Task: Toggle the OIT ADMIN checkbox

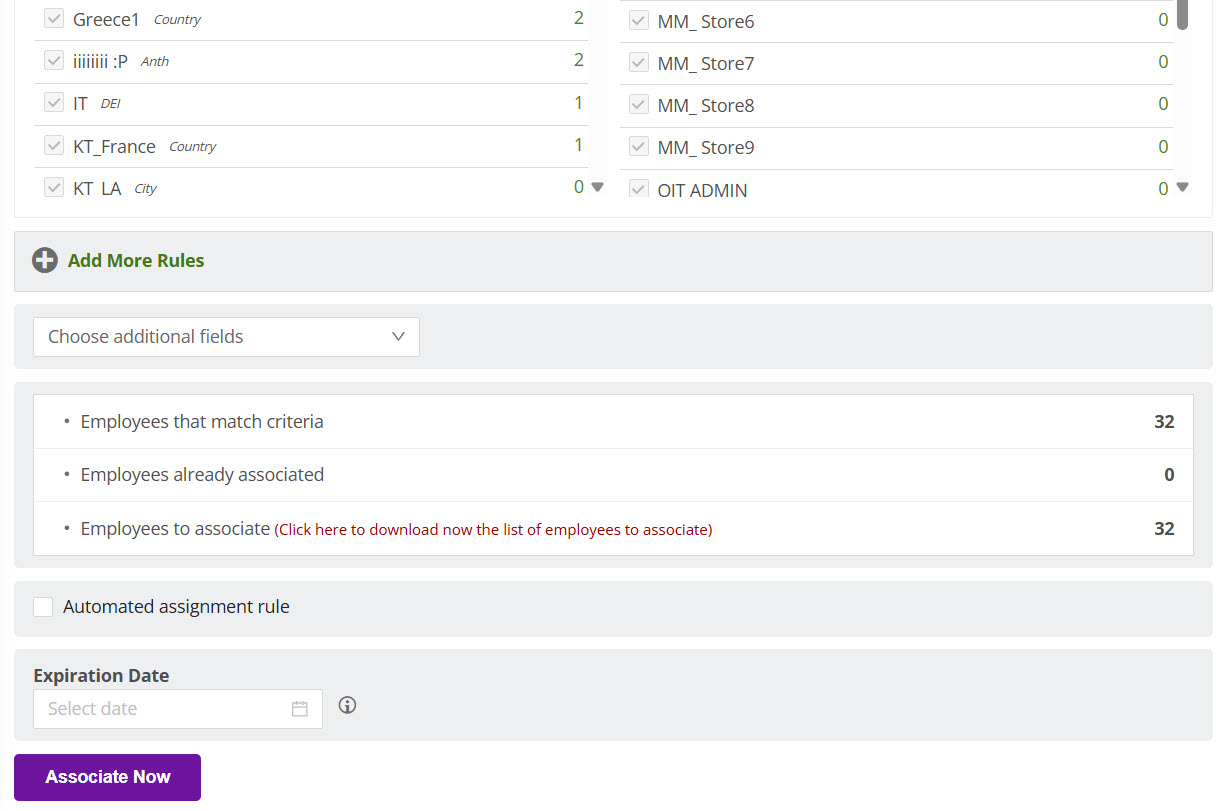Action: point(638,189)
